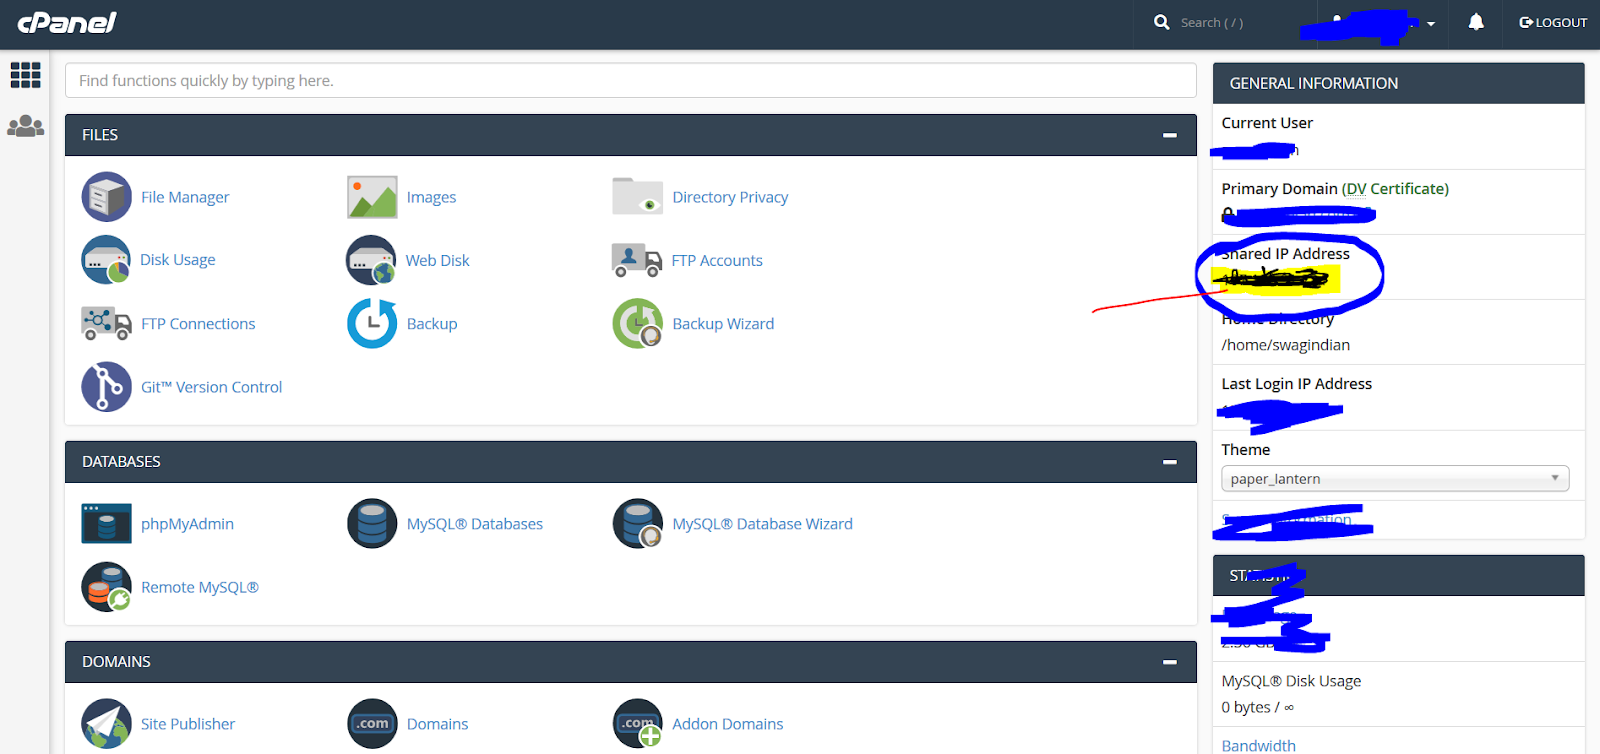The width and height of the screenshot is (1600, 754).
Task: Open the paper_lantern theme dropdown
Action: coord(1395,479)
